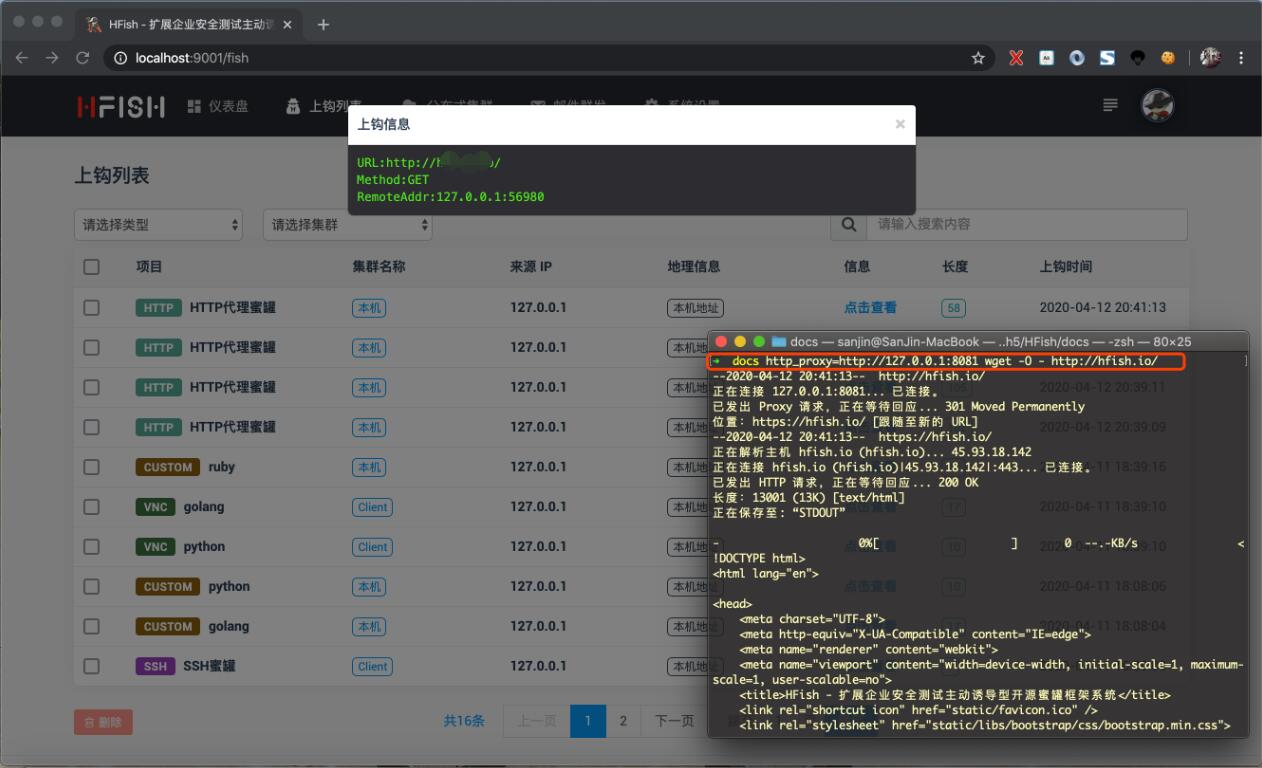Click the red 删除 button
The height and width of the screenshot is (768, 1262).
(103, 722)
